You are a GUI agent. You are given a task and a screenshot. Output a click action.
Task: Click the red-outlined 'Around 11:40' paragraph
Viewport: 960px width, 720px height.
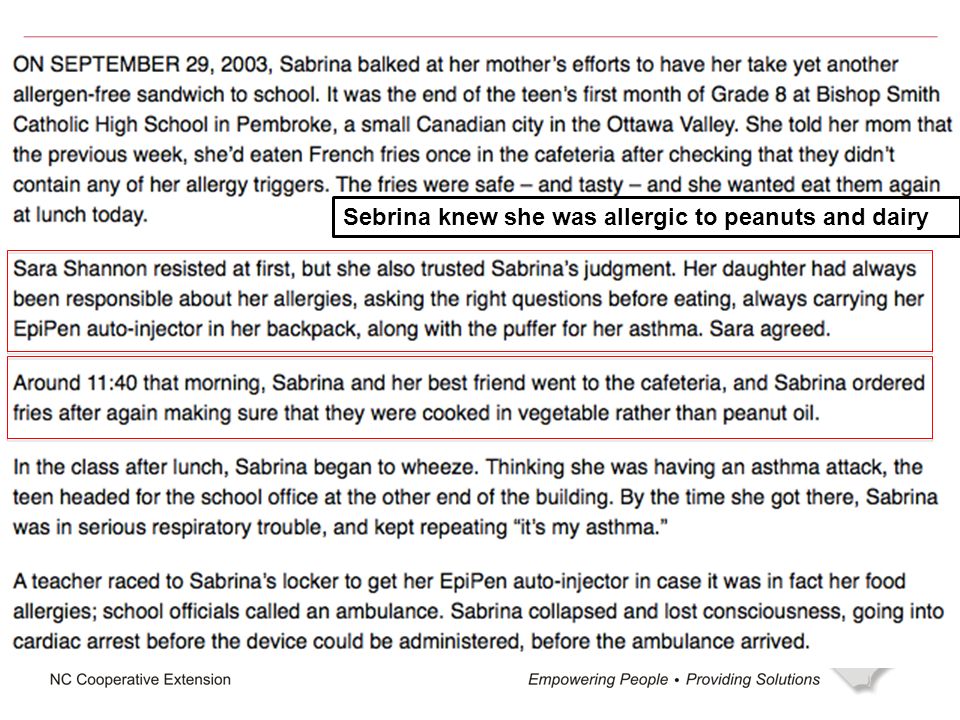[470, 397]
